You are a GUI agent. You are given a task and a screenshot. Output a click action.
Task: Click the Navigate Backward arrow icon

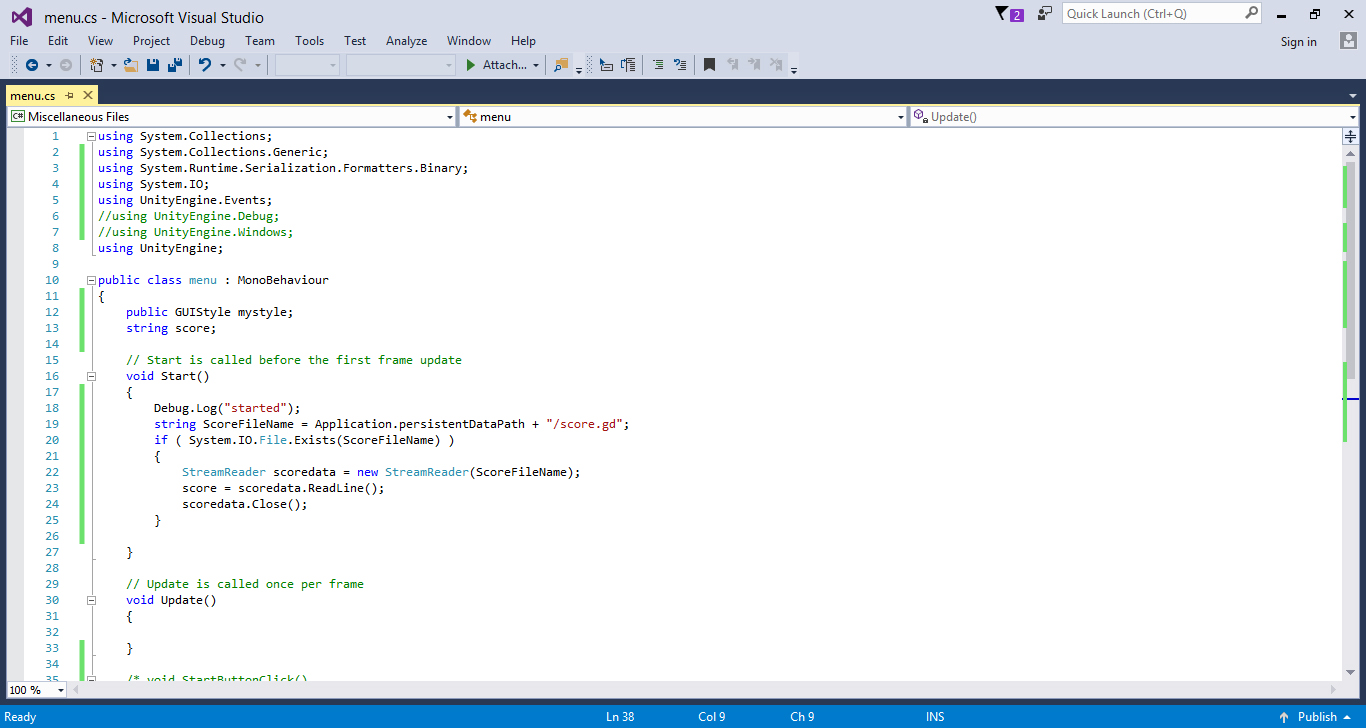tap(31, 65)
